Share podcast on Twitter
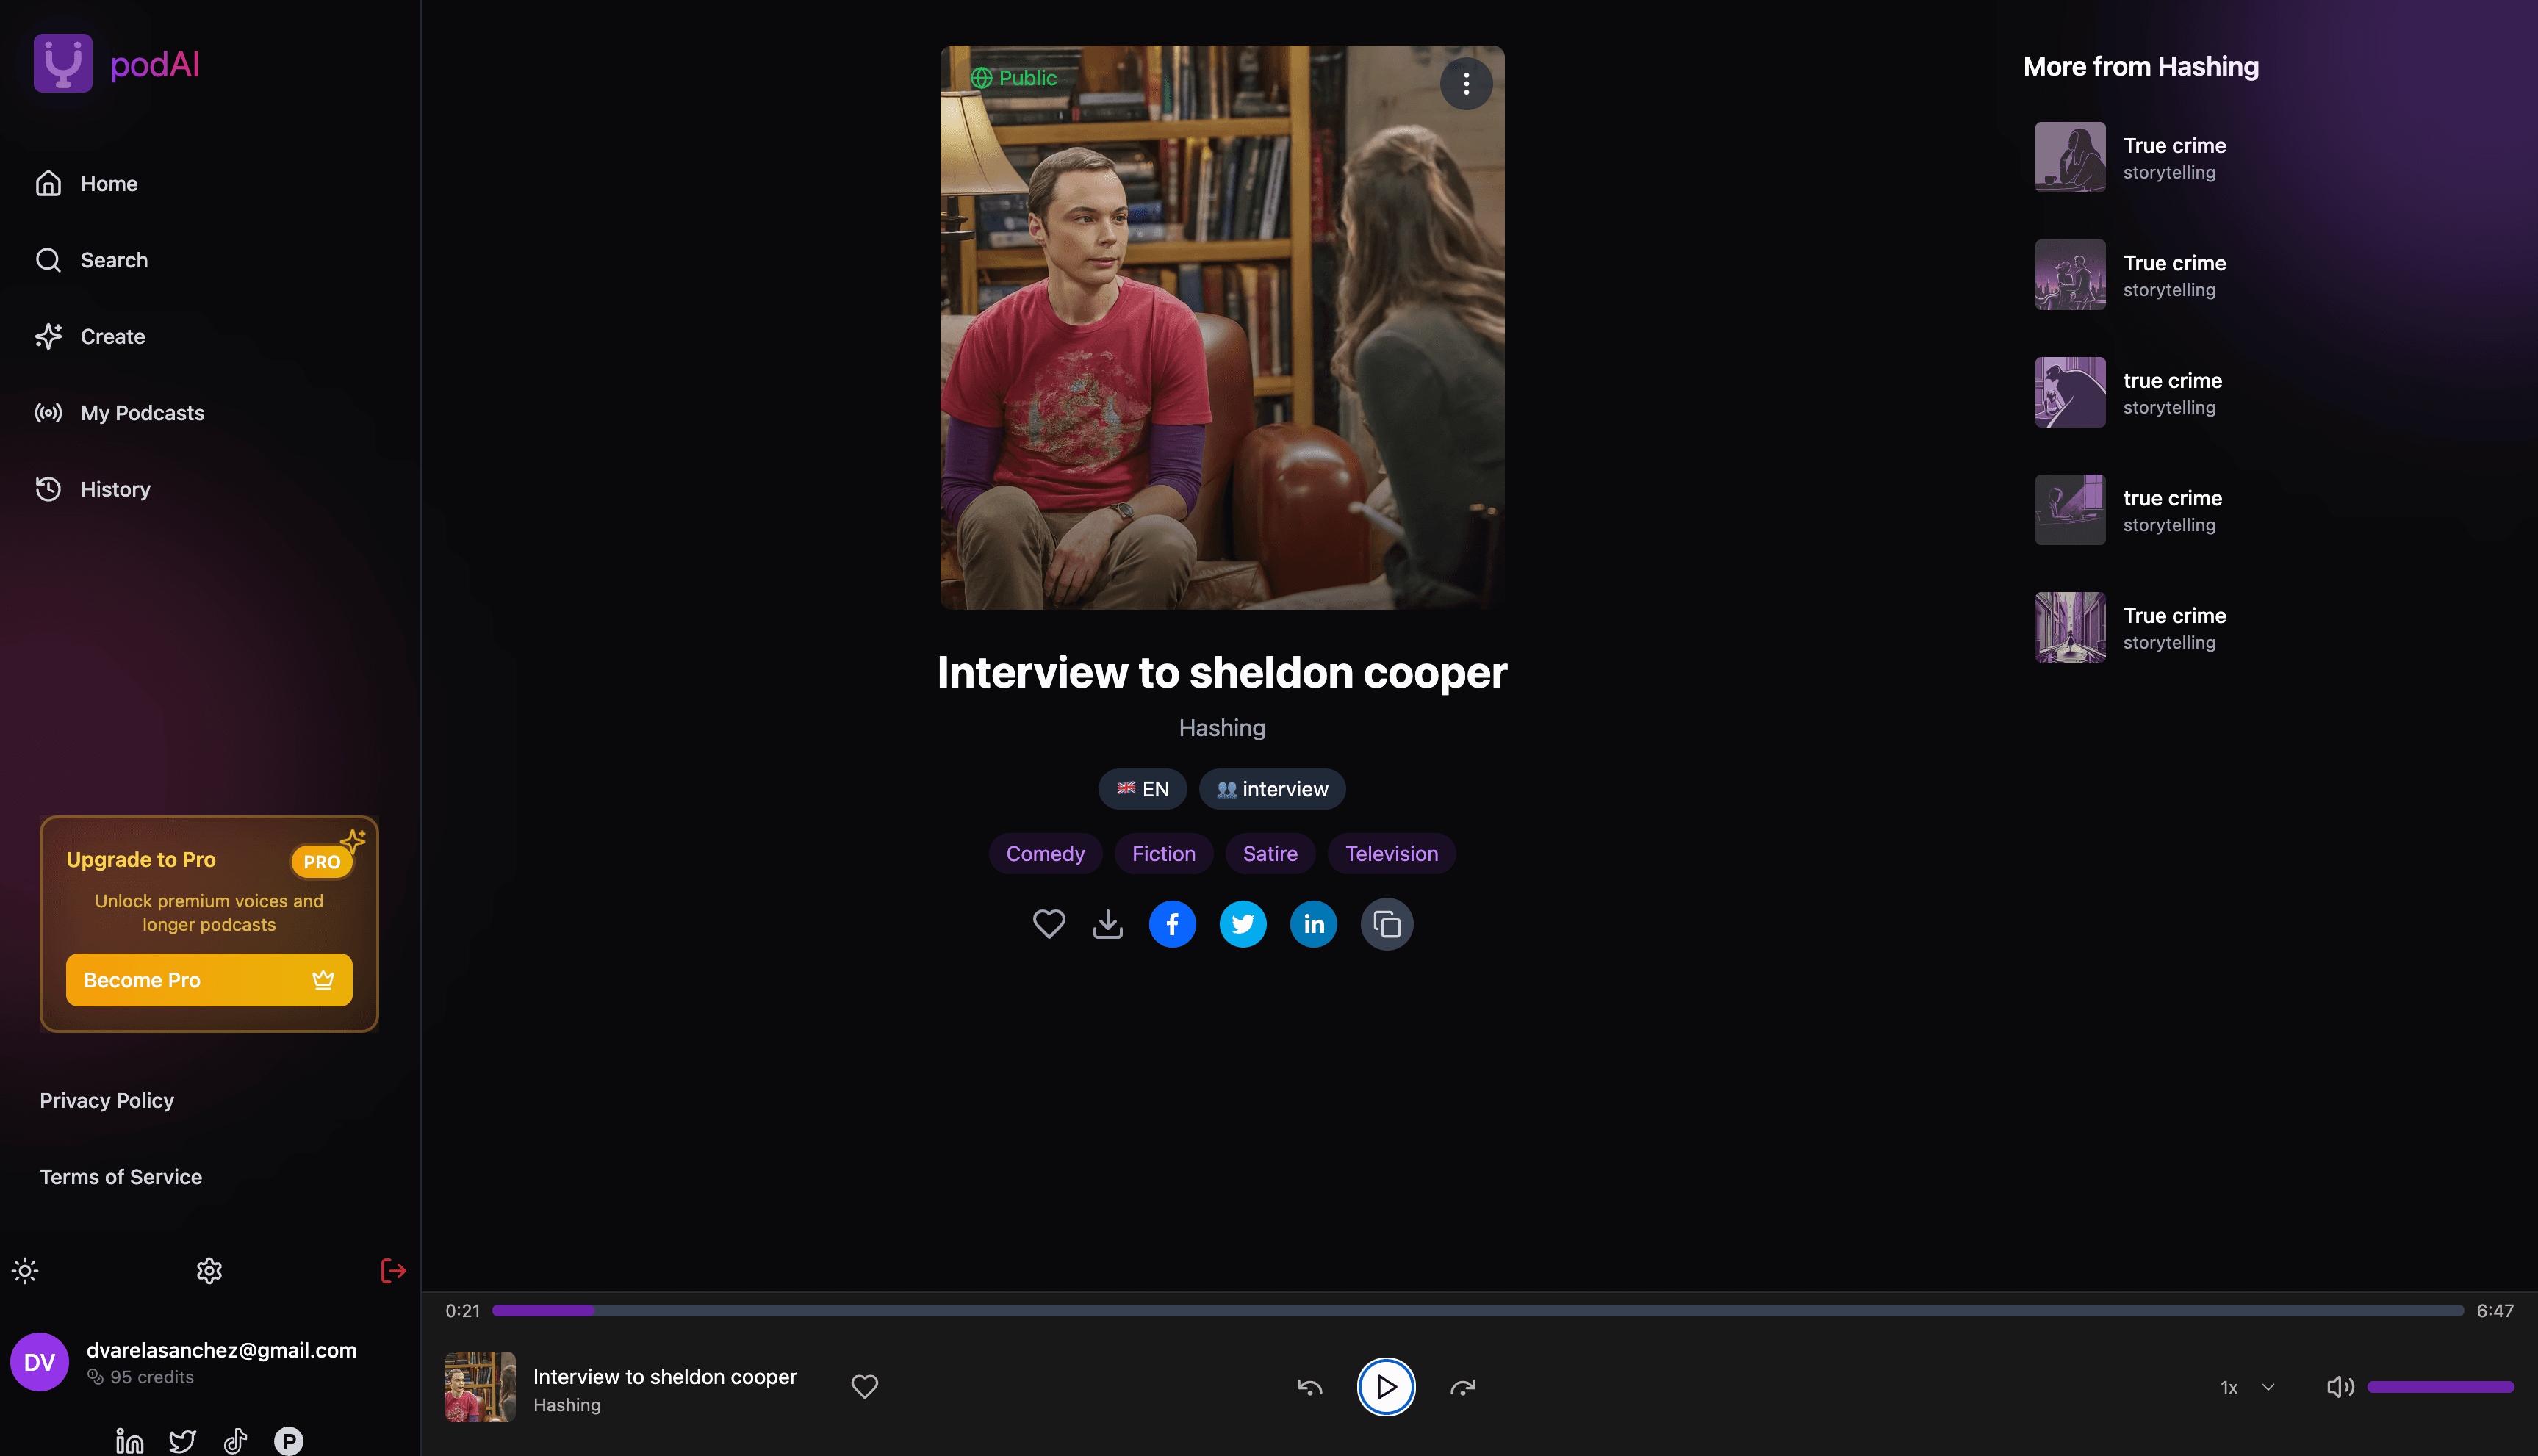Image resolution: width=2538 pixels, height=1456 pixels. pyautogui.click(x=1243, y=924)
